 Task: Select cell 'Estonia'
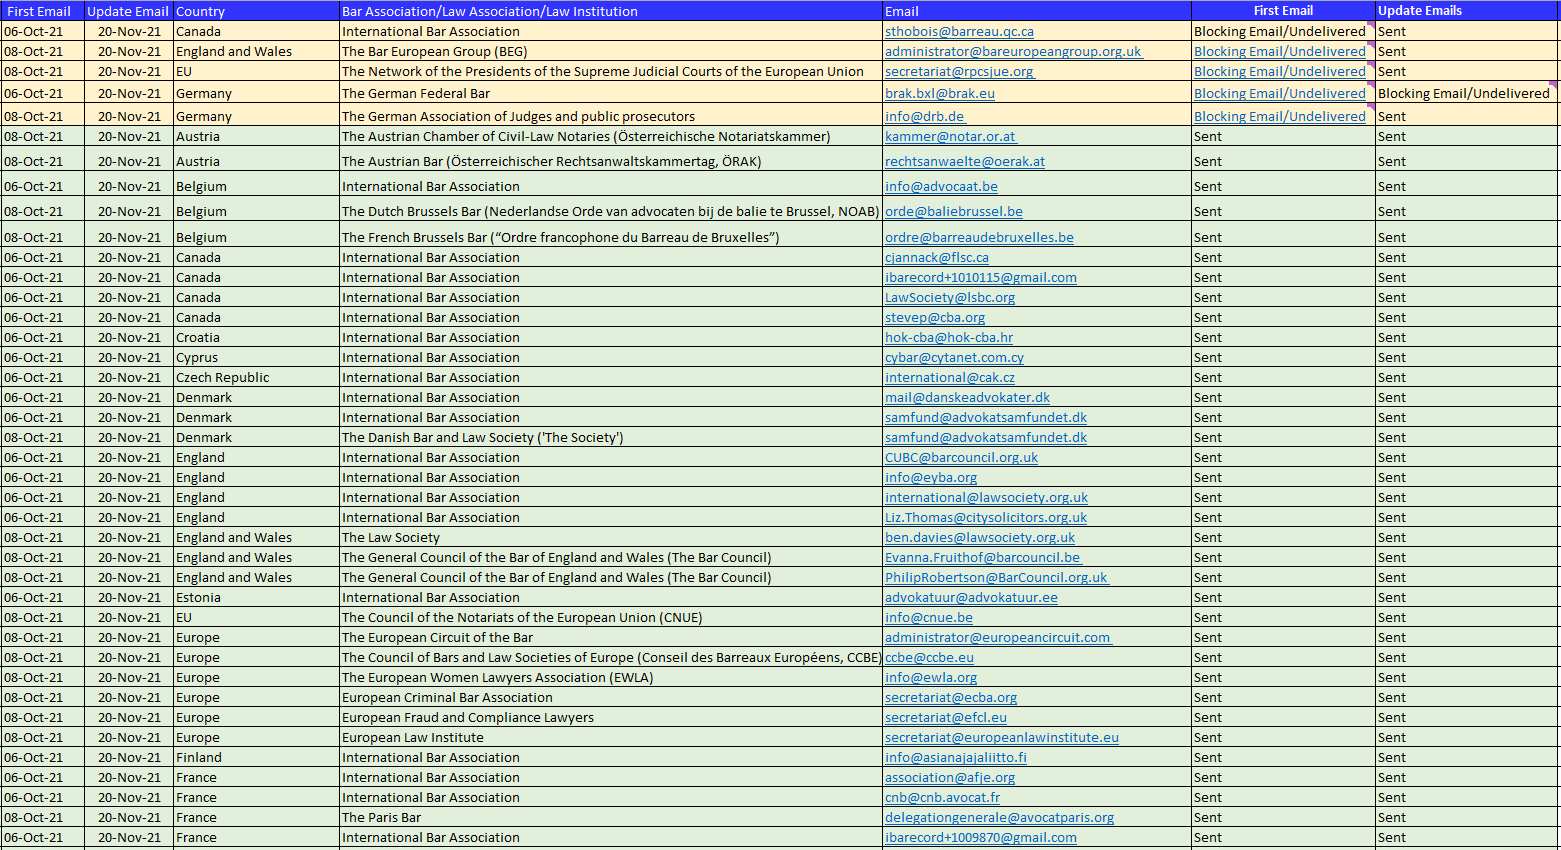[x=256, y=598]
